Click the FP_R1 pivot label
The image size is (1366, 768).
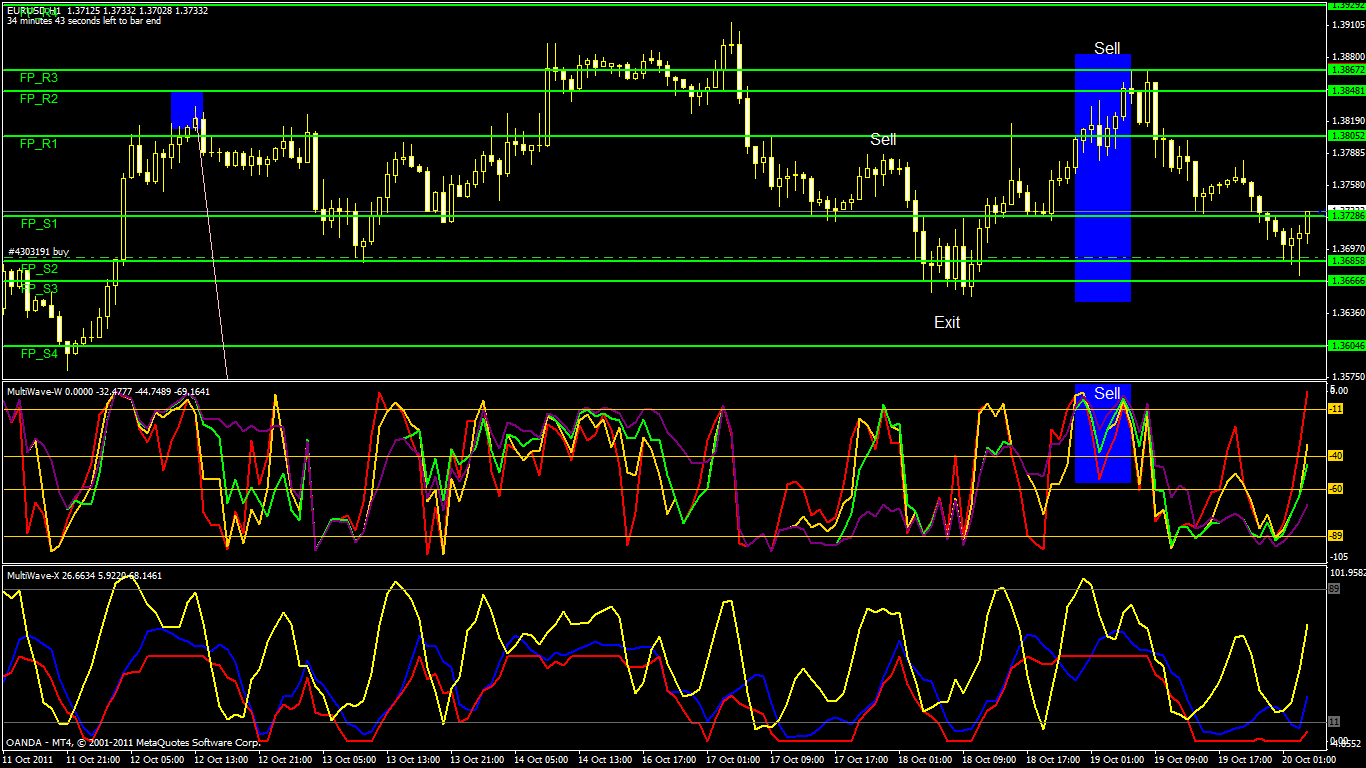[x=38, y=144]
